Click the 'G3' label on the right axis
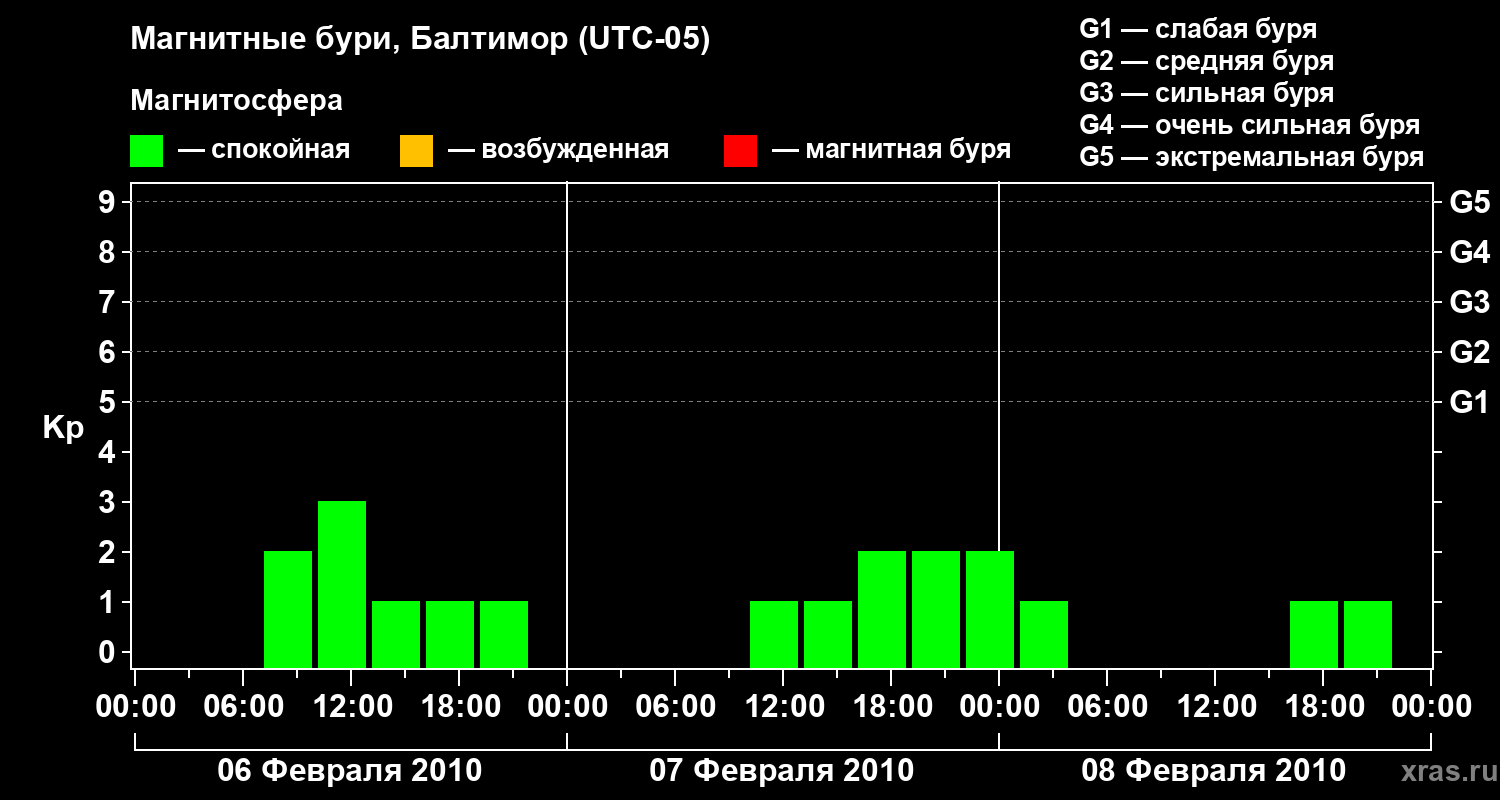This screenshot has width=1500, height=800. point(1470,302)
